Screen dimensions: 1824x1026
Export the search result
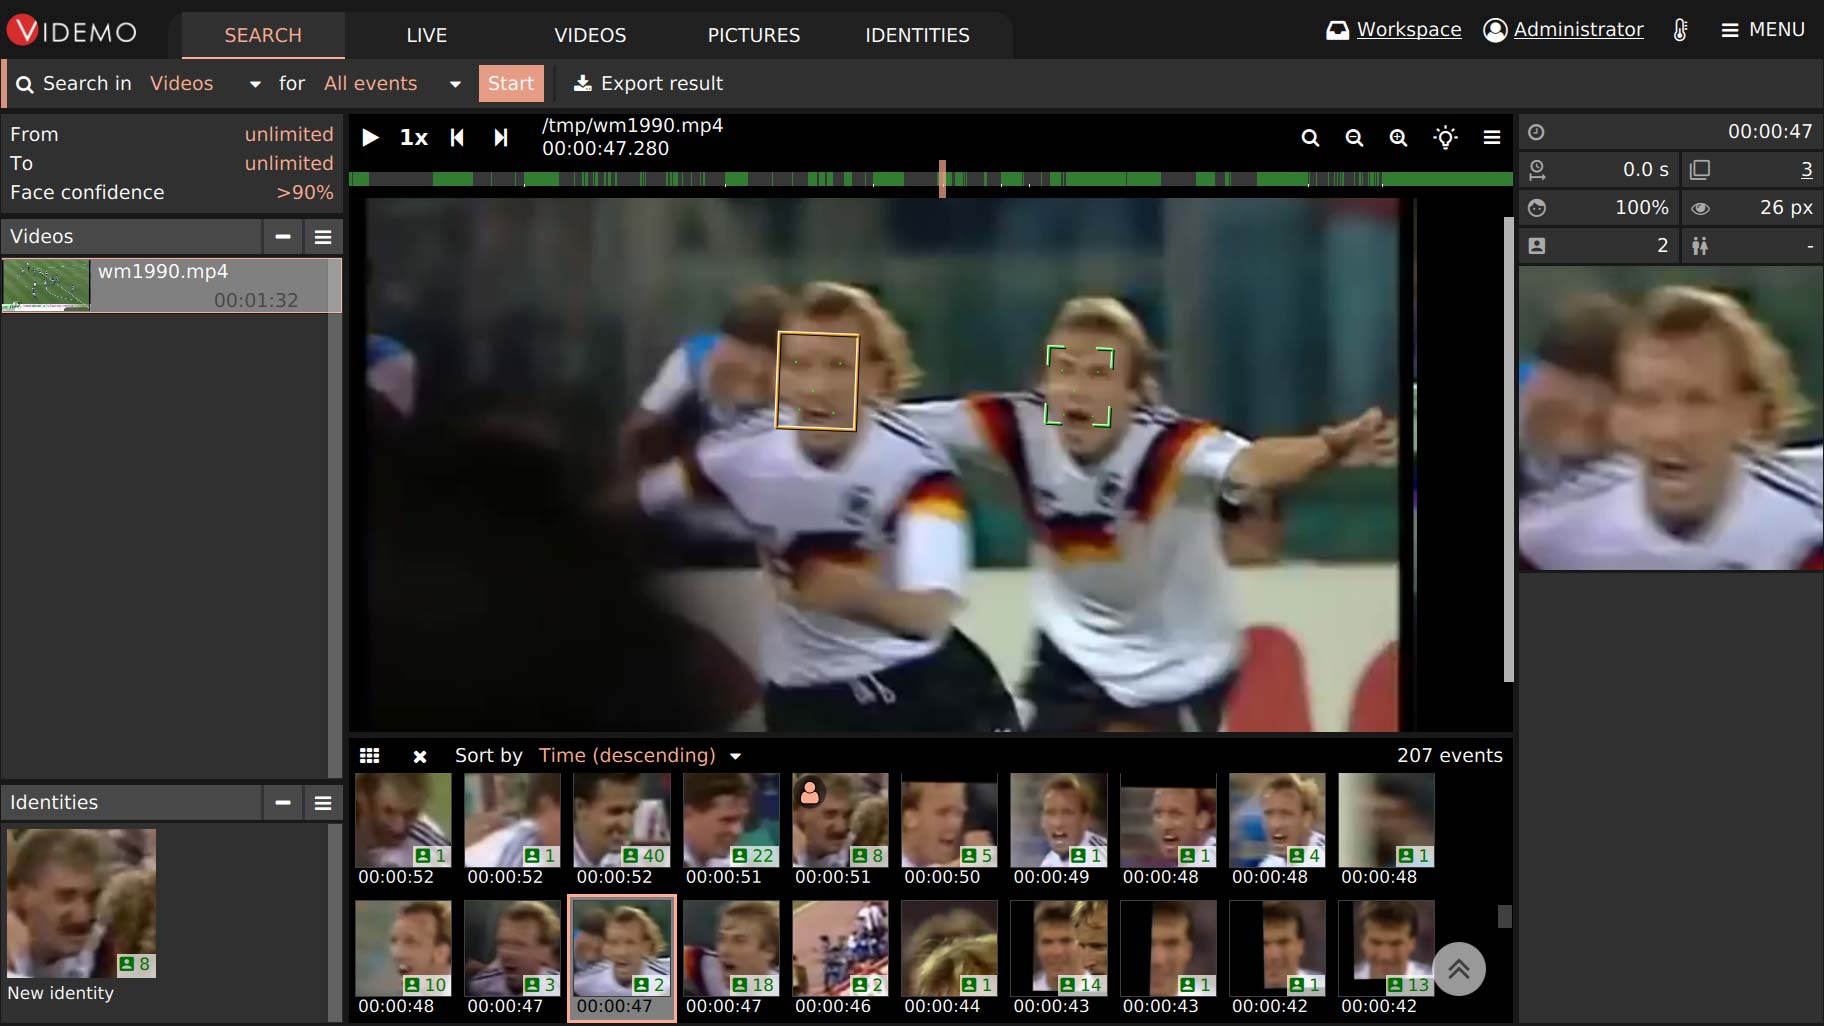point(647,84)
